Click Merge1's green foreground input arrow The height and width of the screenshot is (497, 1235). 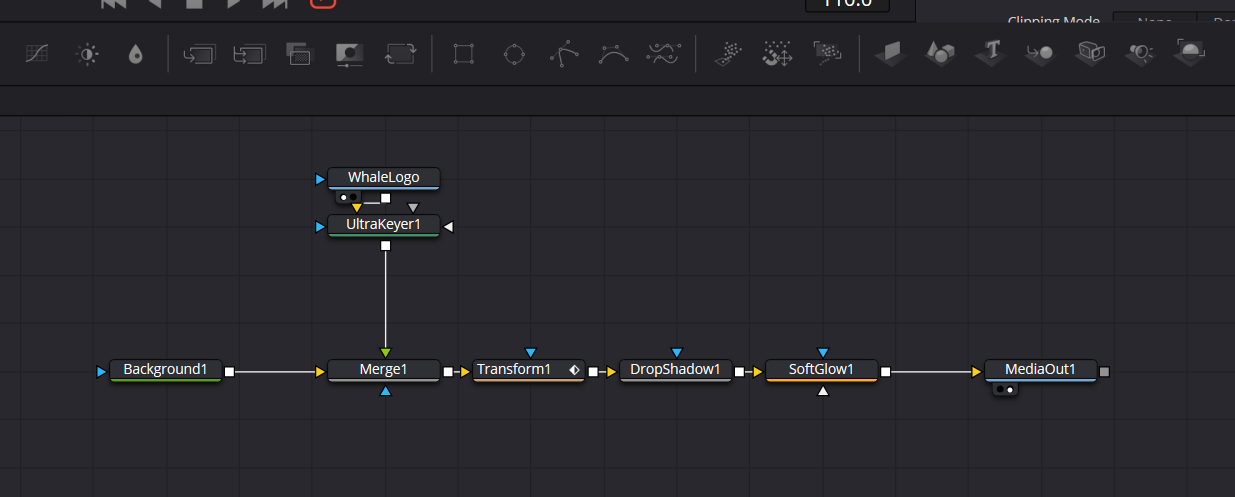(385, 352)
